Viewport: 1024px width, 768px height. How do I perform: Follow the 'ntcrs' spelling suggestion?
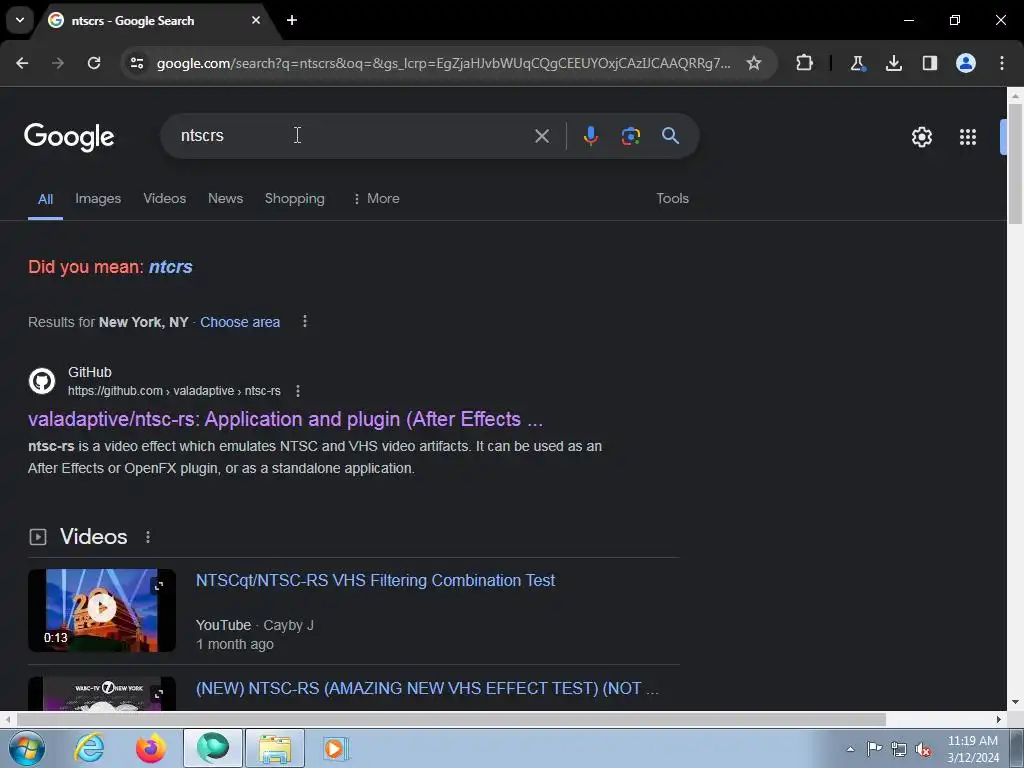(170, 267)
